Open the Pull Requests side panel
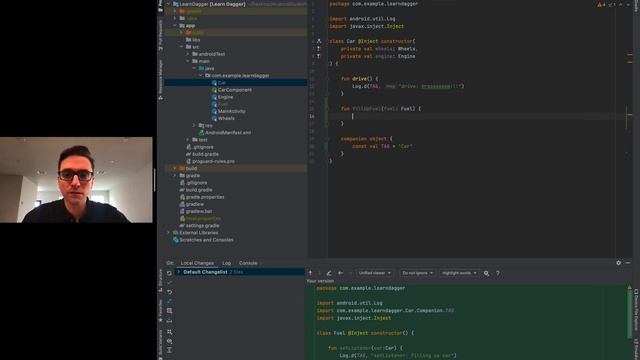 click(160, 35)
